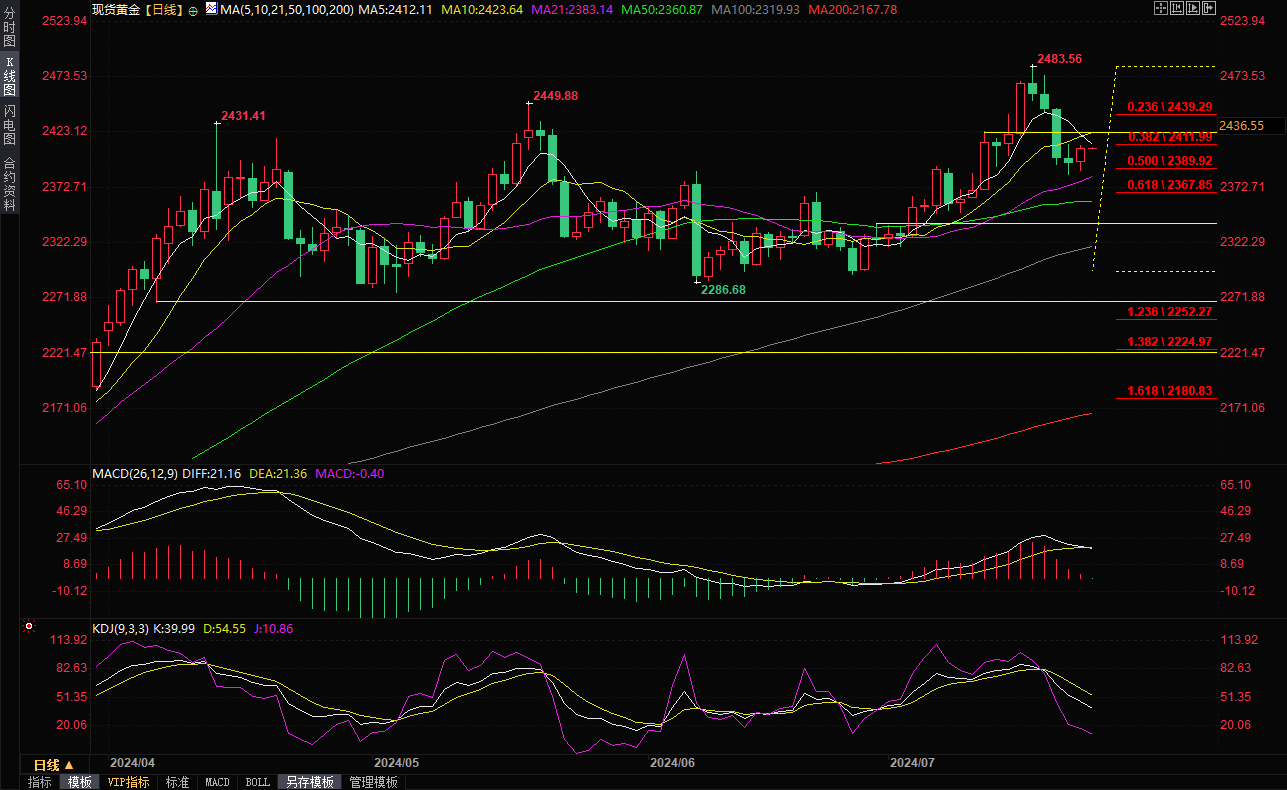Apply the 标准 template

[177, 782]
